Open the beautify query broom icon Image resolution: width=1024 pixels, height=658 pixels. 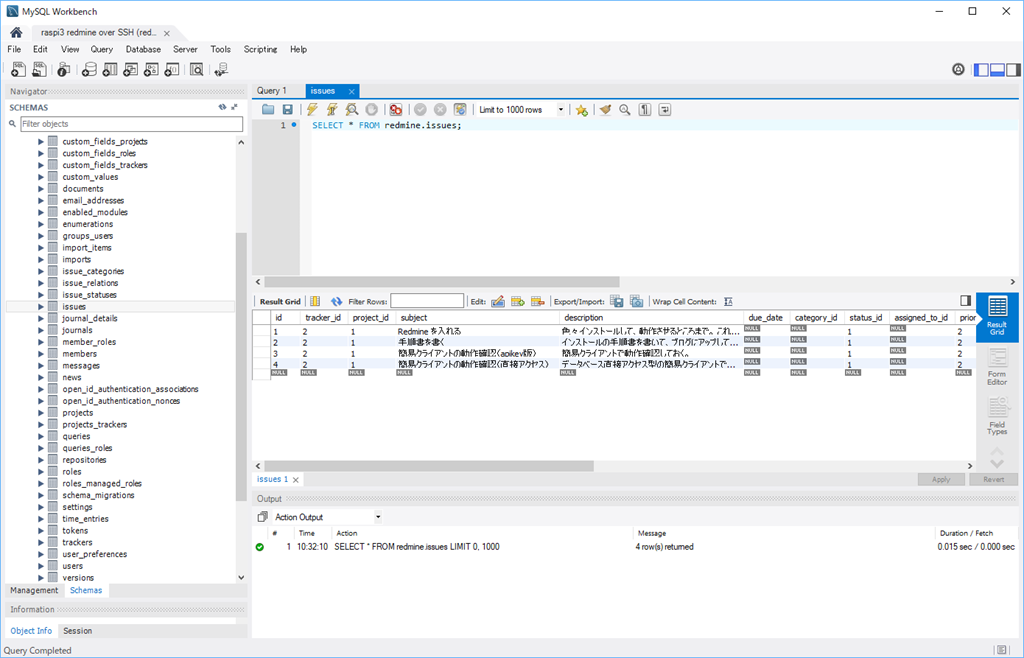click(605, 110)
